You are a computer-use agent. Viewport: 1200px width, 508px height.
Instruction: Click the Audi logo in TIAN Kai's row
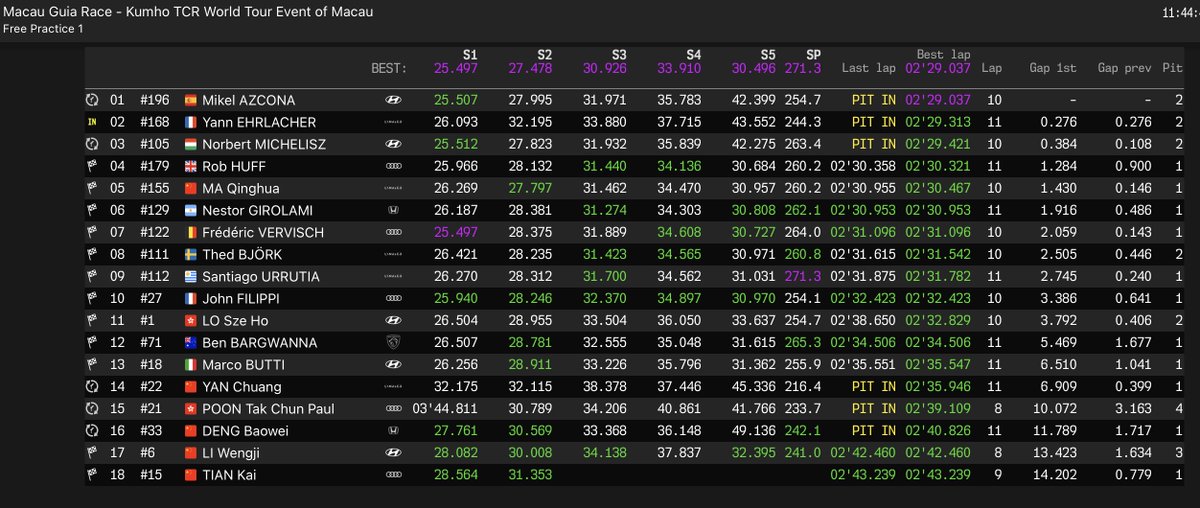[393, 475]
